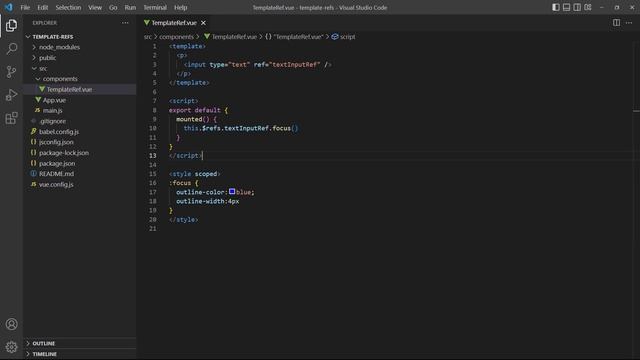Click line number 13 in gutter
This screenshot has height=360, width=640.
[153, 156]
